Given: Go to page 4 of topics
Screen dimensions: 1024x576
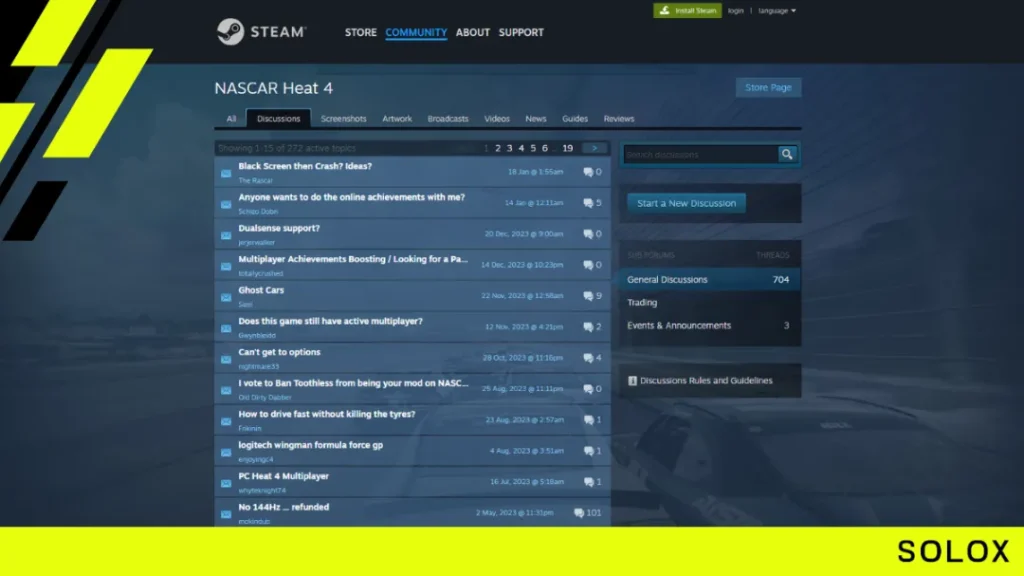Looking at the screenshot, I should [x=521, y=148].
